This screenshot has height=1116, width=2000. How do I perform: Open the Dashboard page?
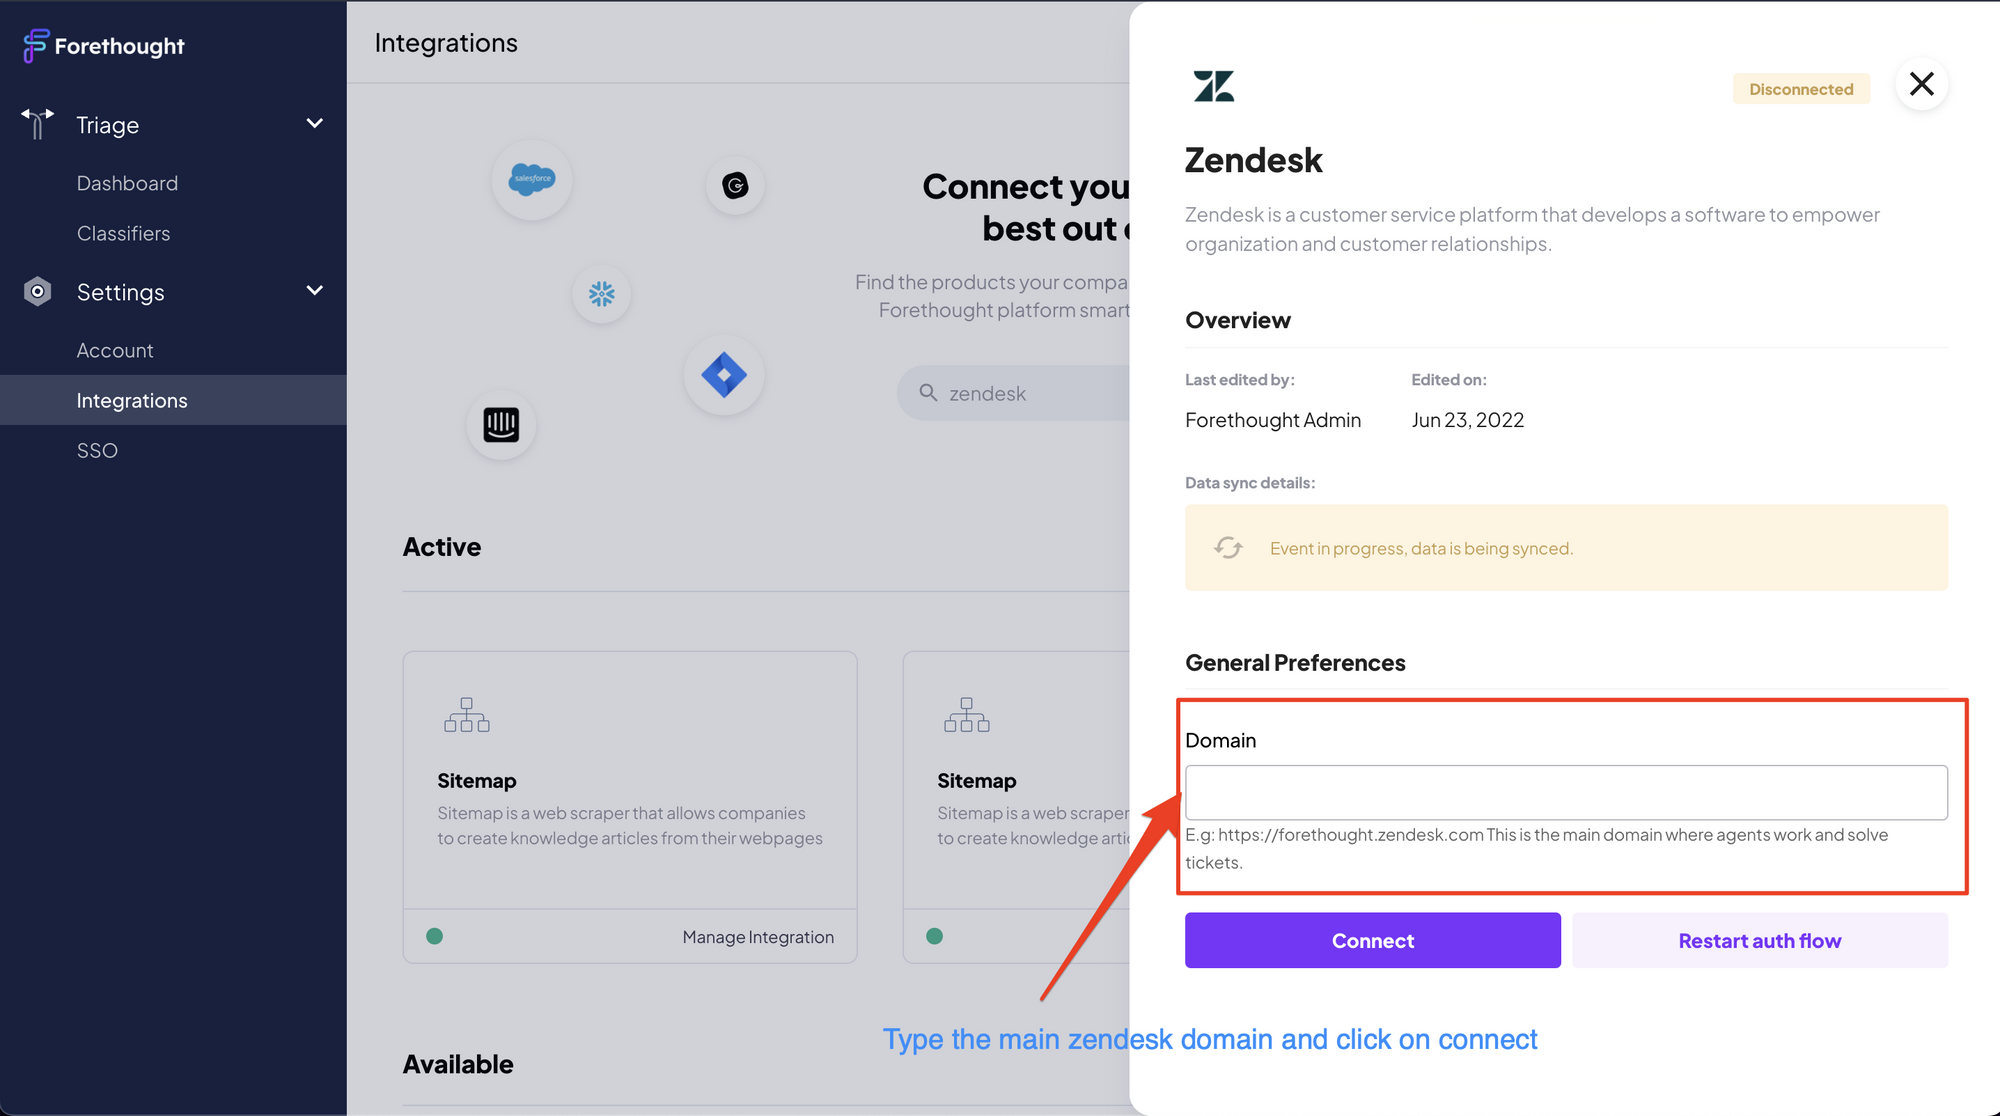pyautogui.click(x=127, y=183)
